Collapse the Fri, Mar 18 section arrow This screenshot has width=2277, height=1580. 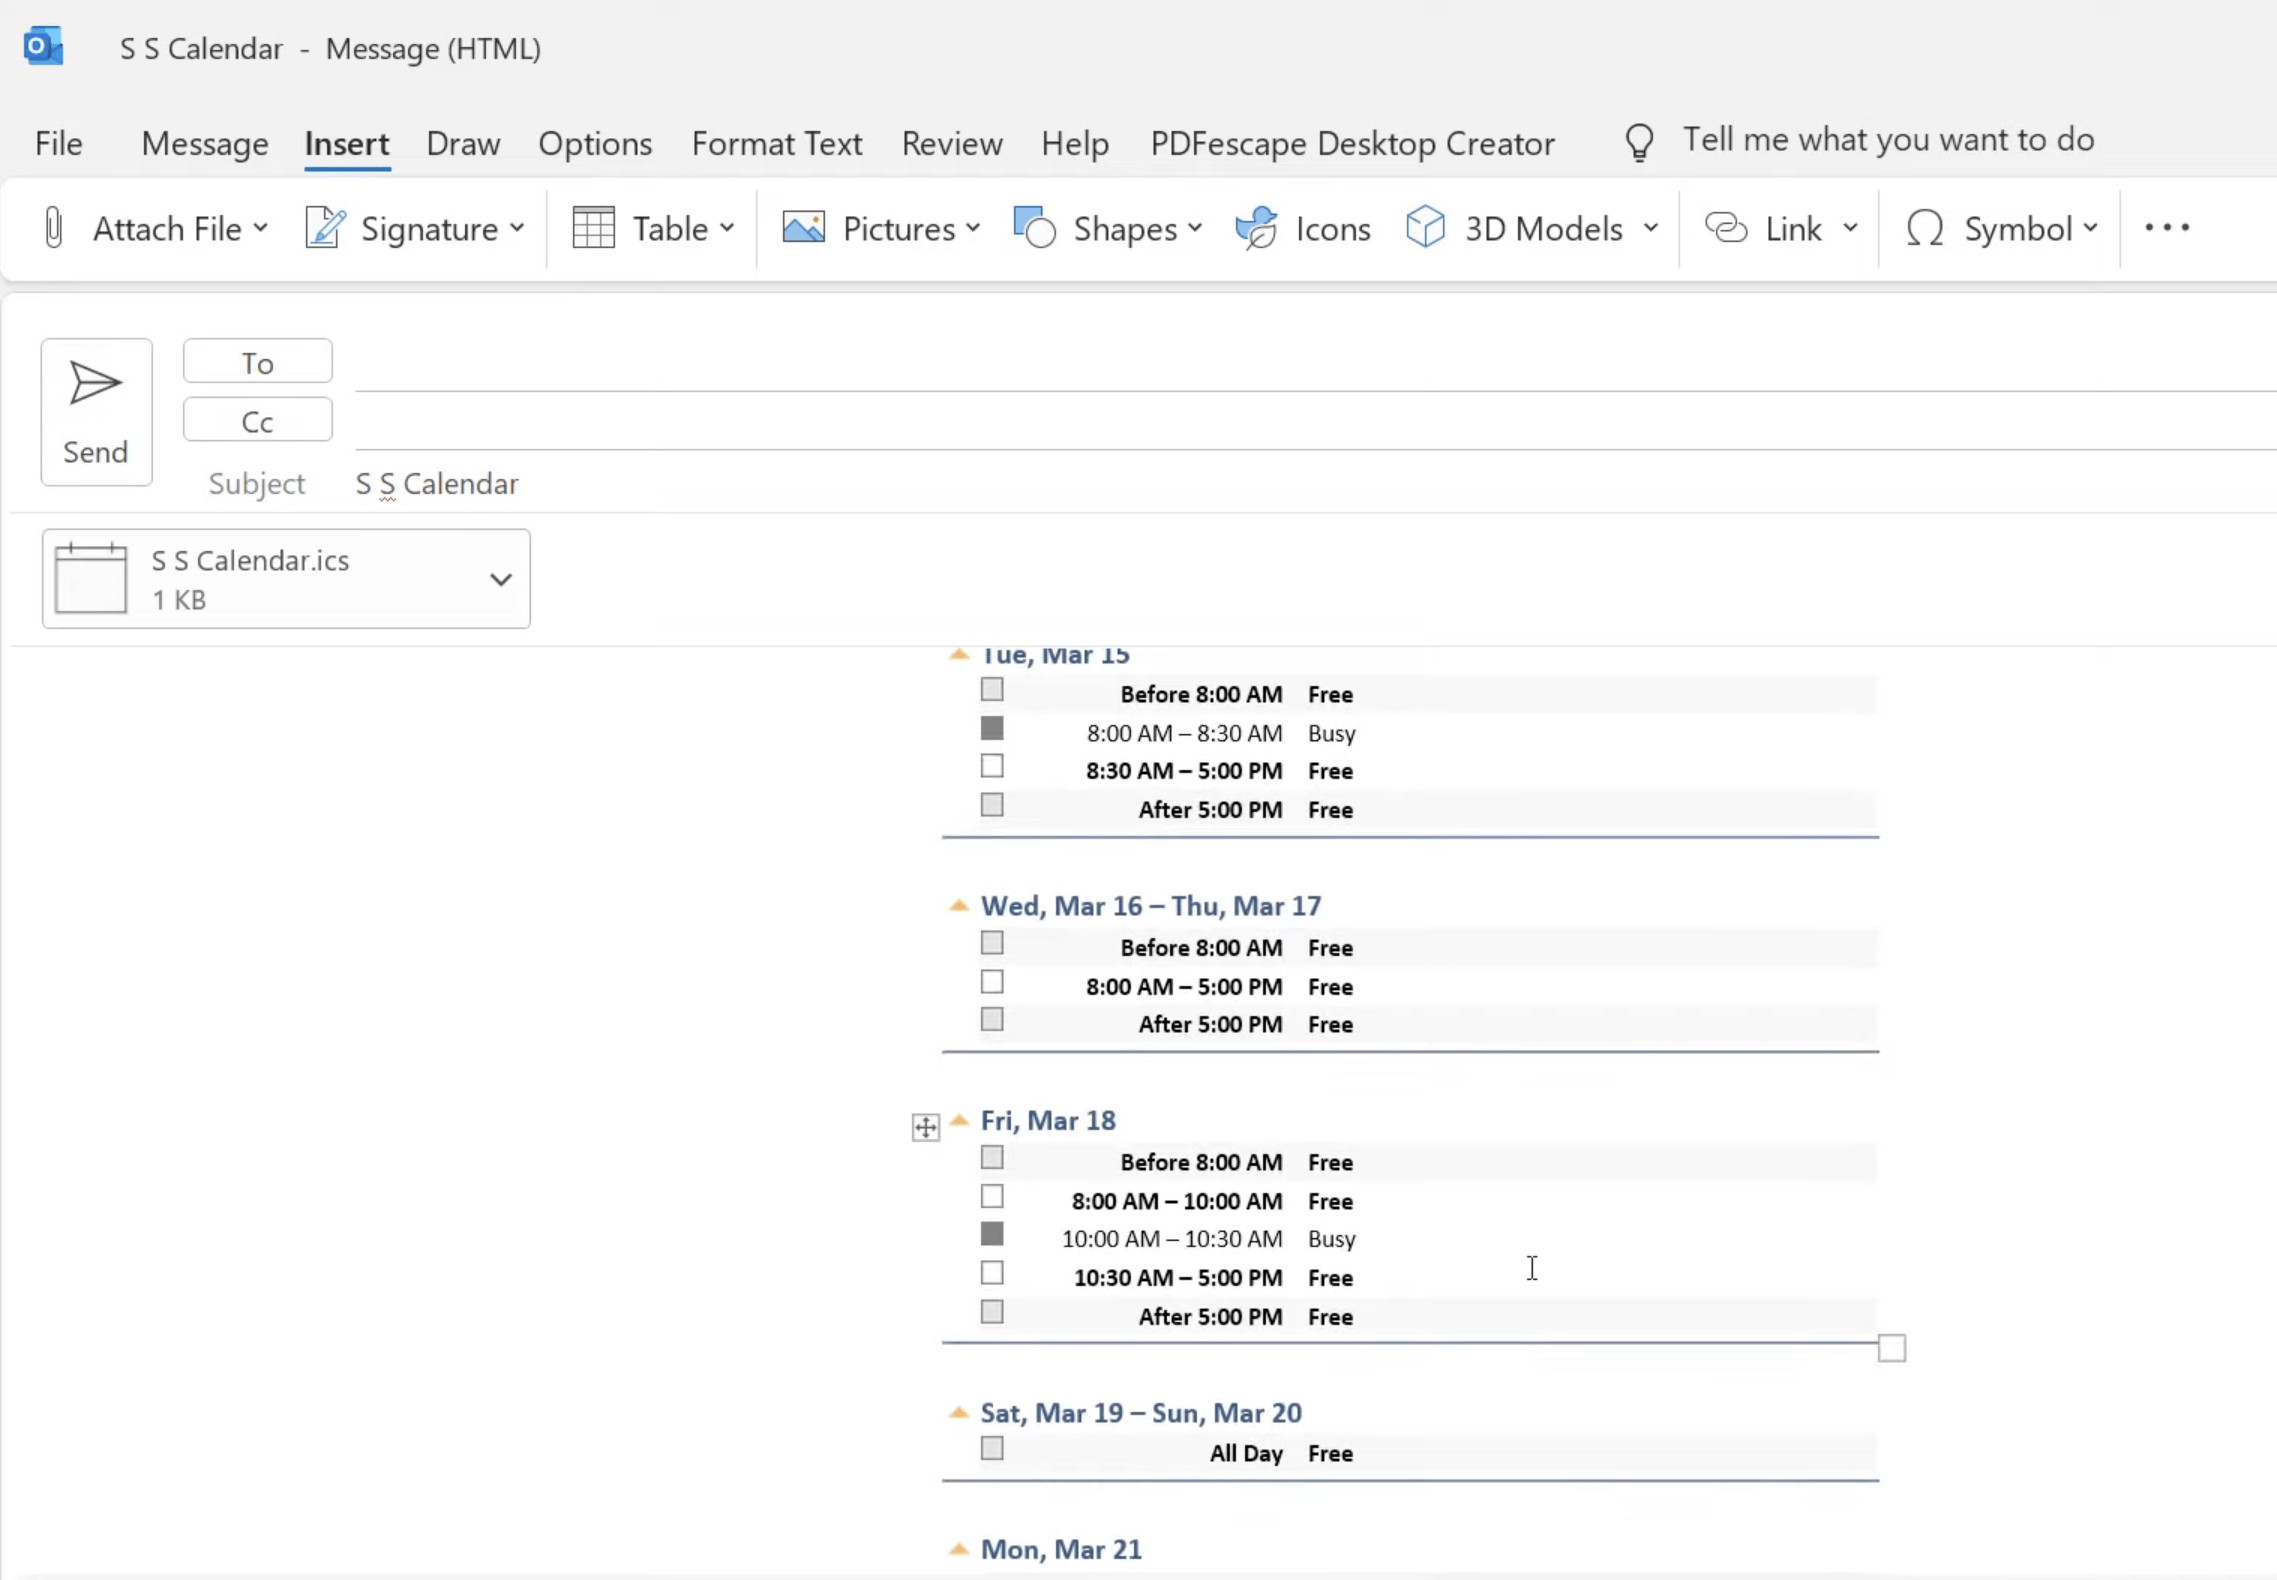coord(959,1120)
